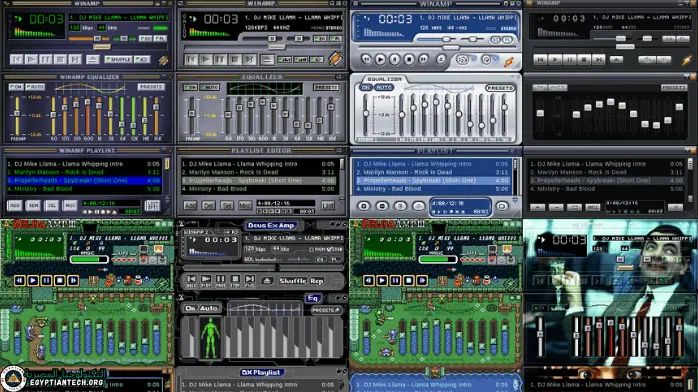Click the orange lightning bolt in the blue Winamp skin

point(509,61)
